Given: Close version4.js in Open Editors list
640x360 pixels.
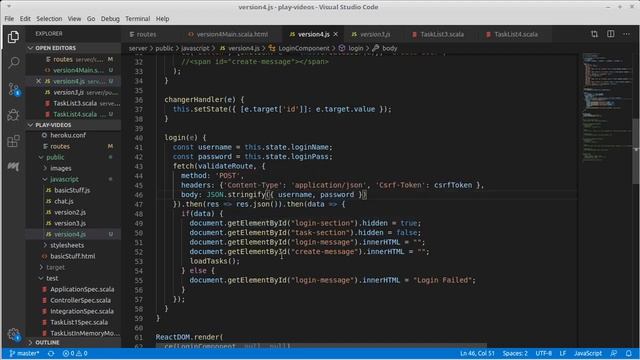Looking at the screenshot, I should coord(38,81).
